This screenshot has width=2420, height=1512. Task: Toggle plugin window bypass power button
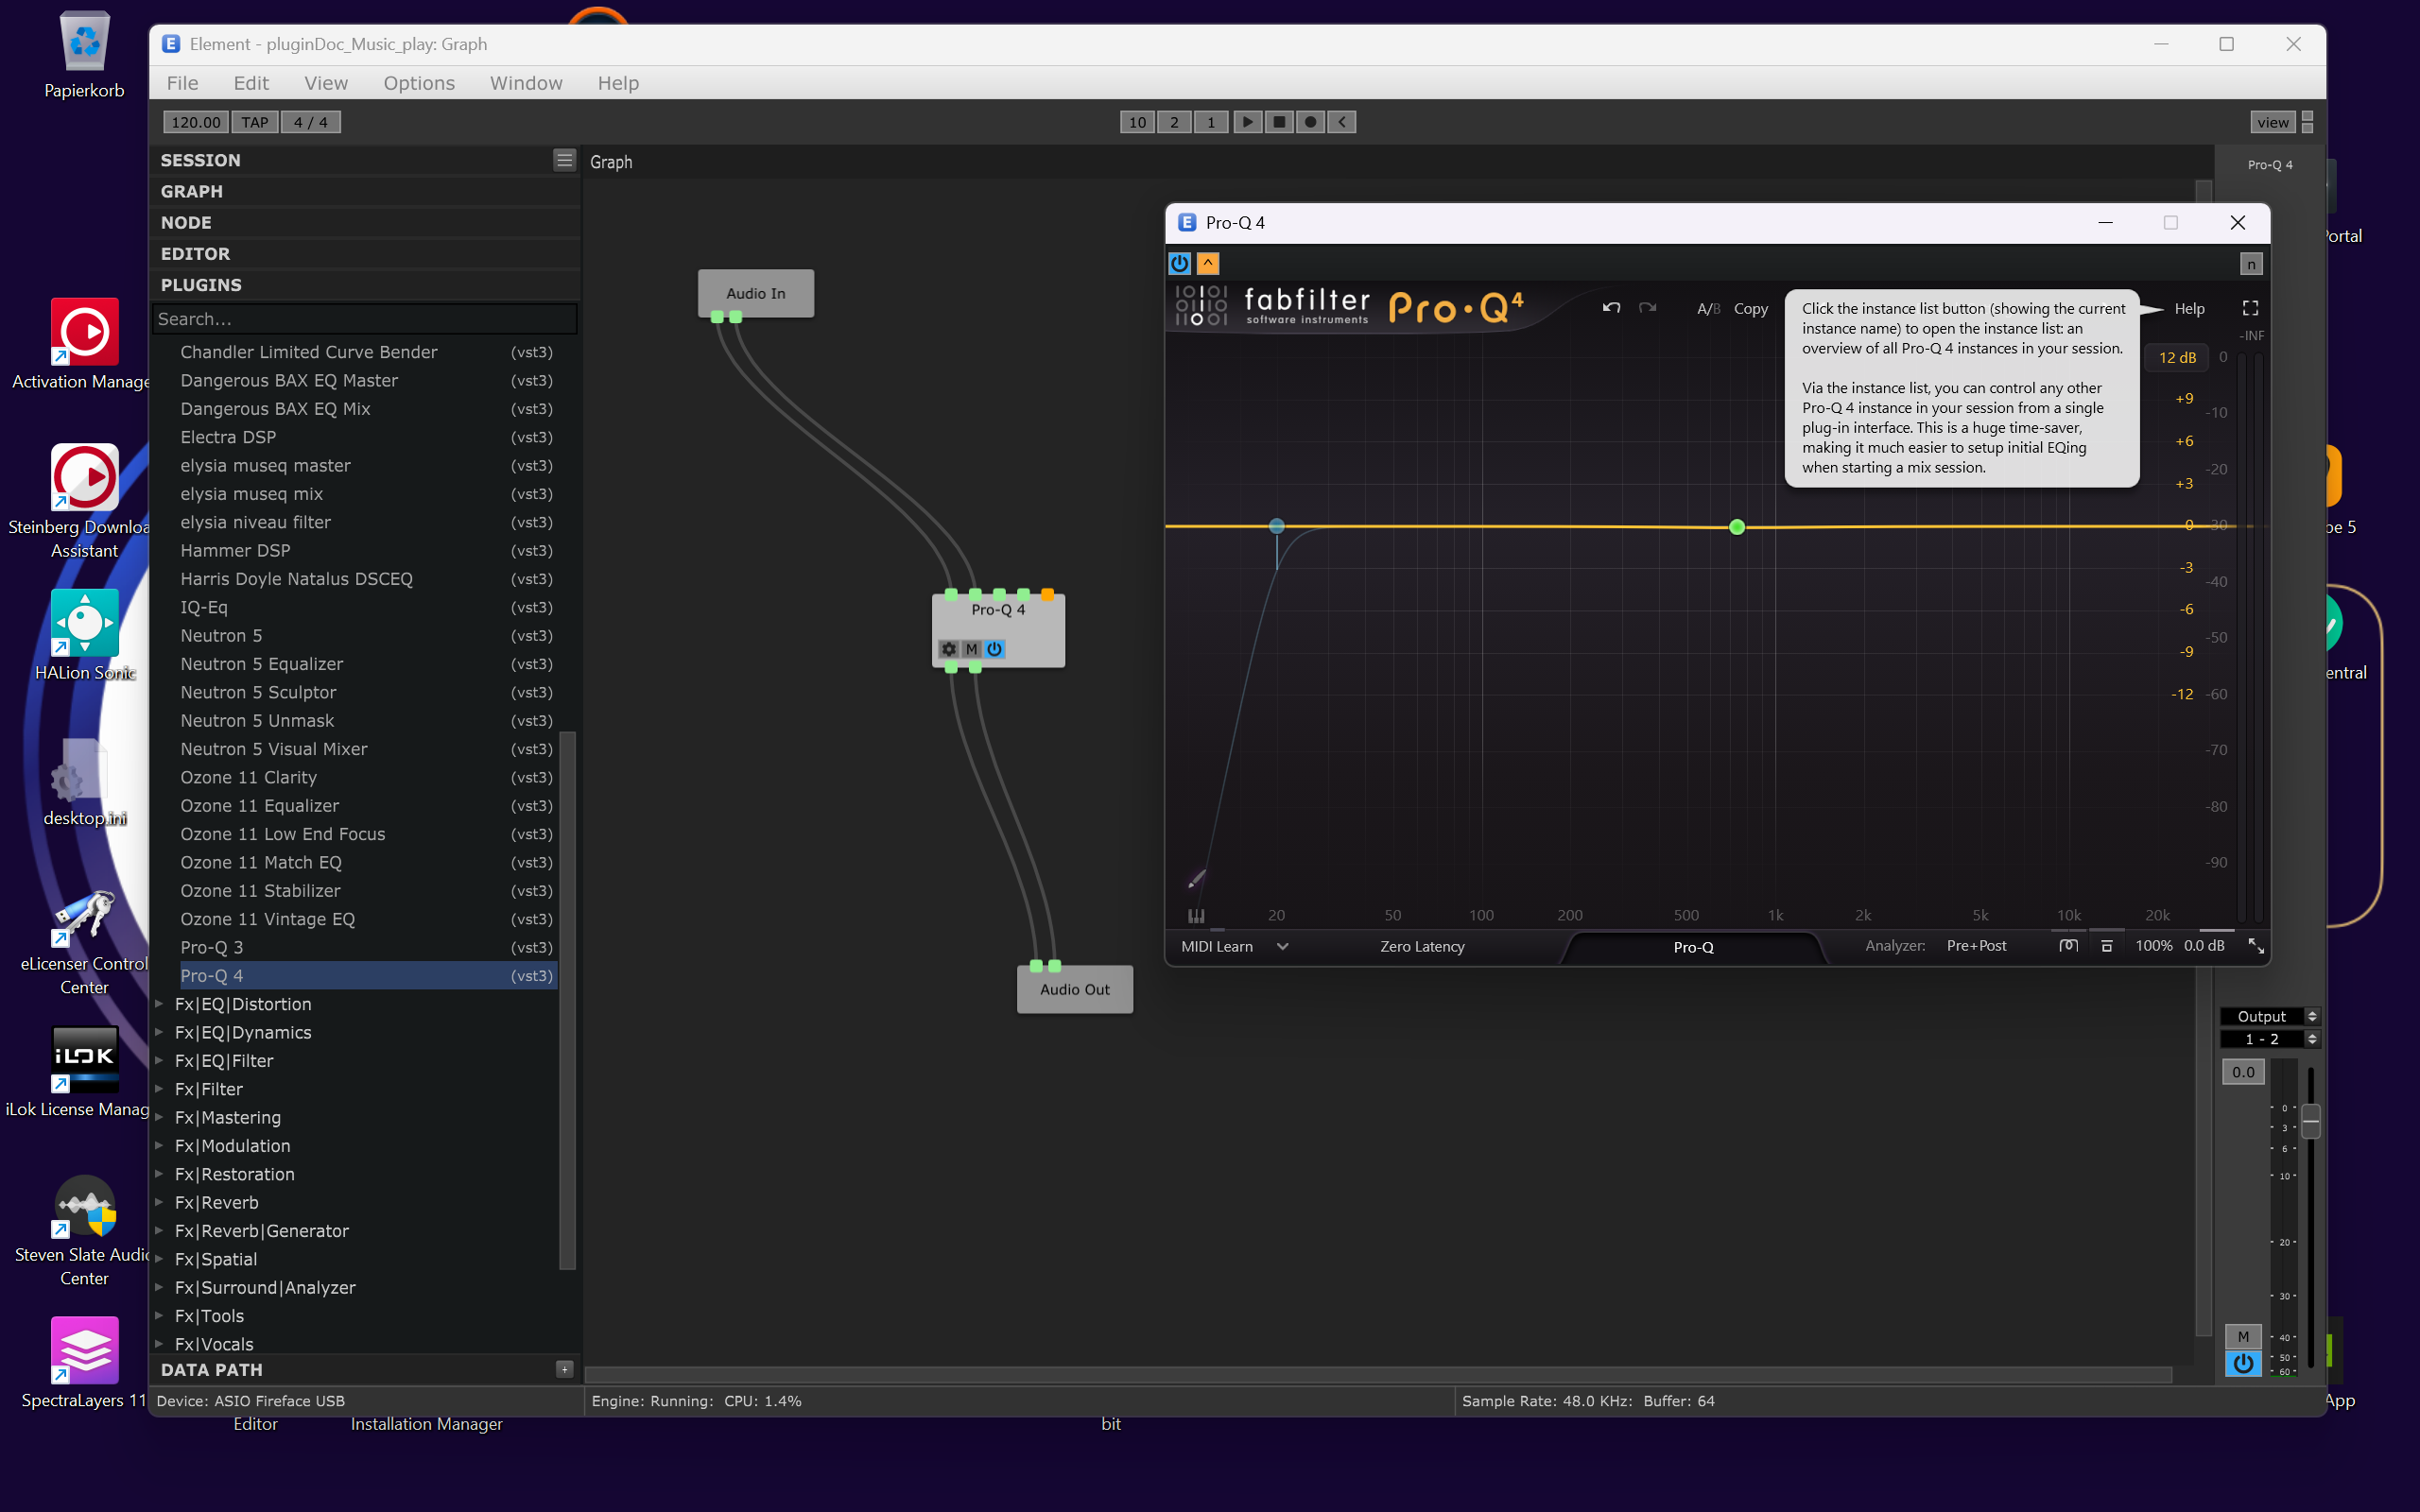1180,263
